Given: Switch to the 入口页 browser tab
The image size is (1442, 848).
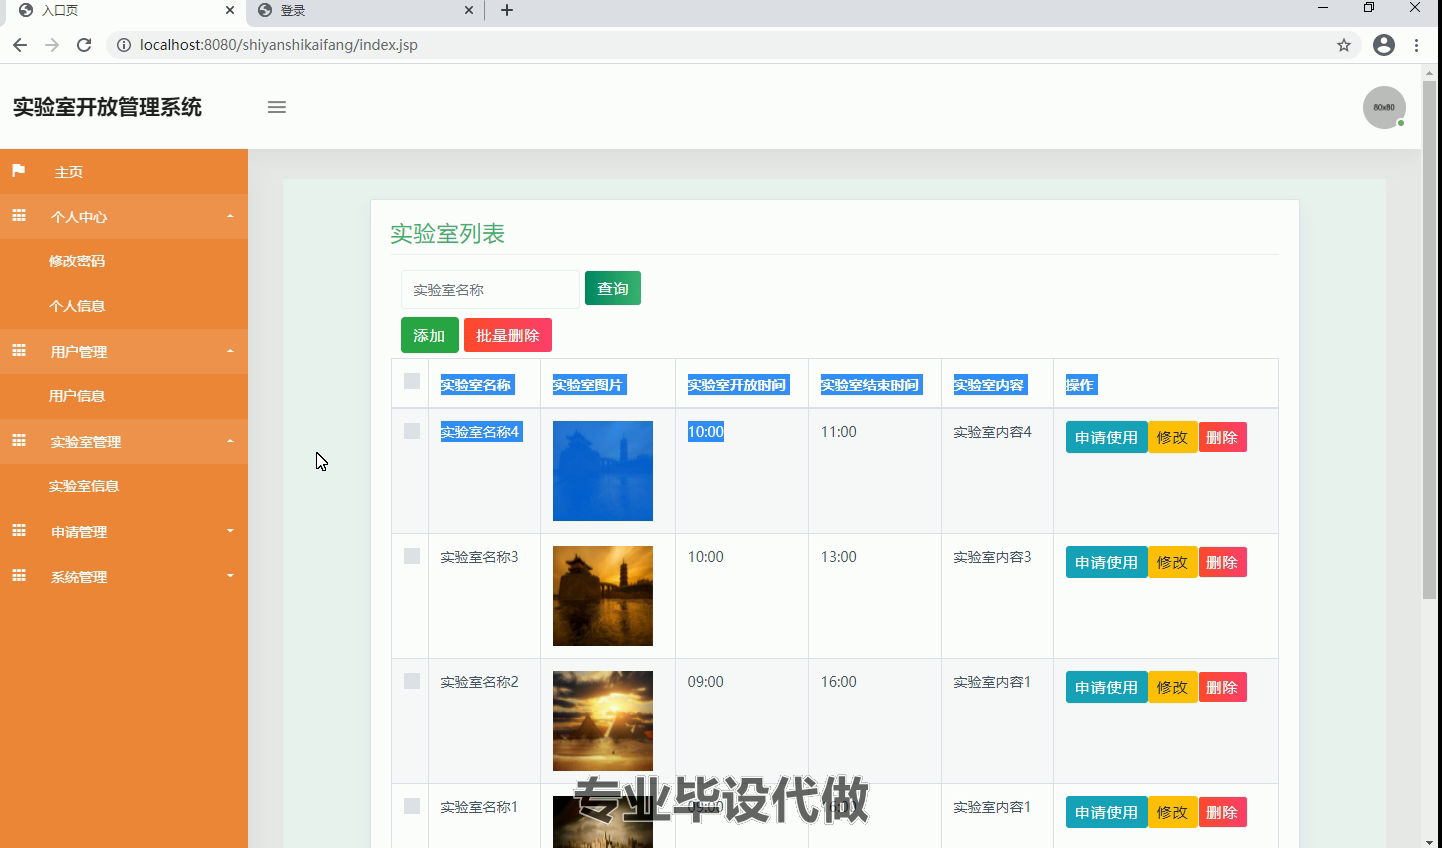Looking at the screenshot, I should (124, 11).
